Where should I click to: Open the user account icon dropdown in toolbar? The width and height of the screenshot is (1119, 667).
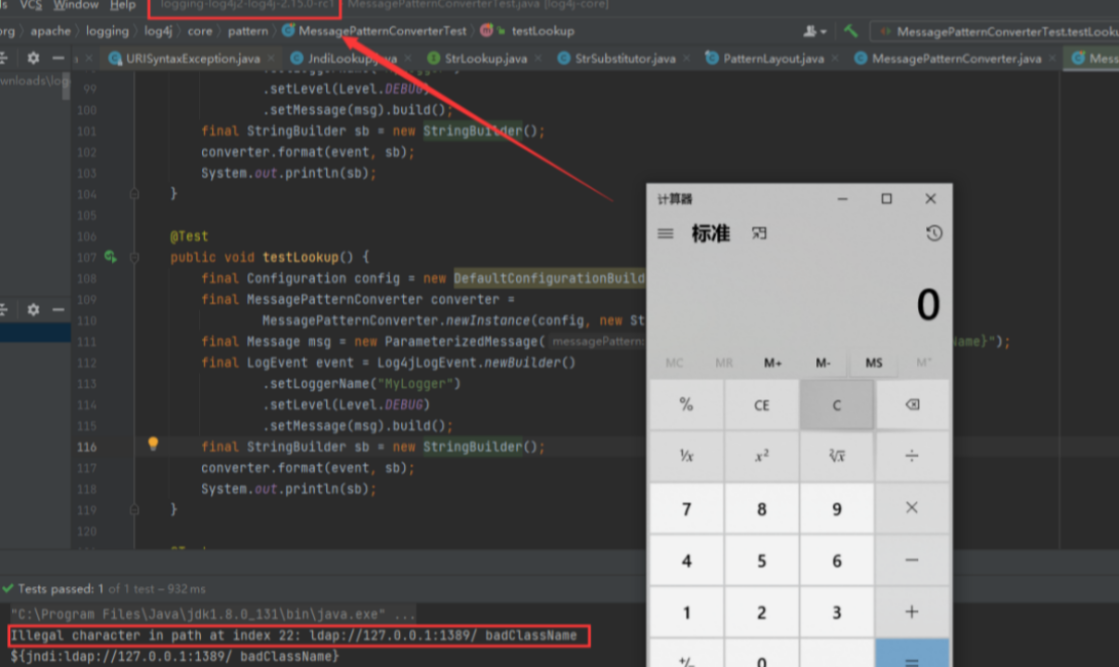pos(814,31)
